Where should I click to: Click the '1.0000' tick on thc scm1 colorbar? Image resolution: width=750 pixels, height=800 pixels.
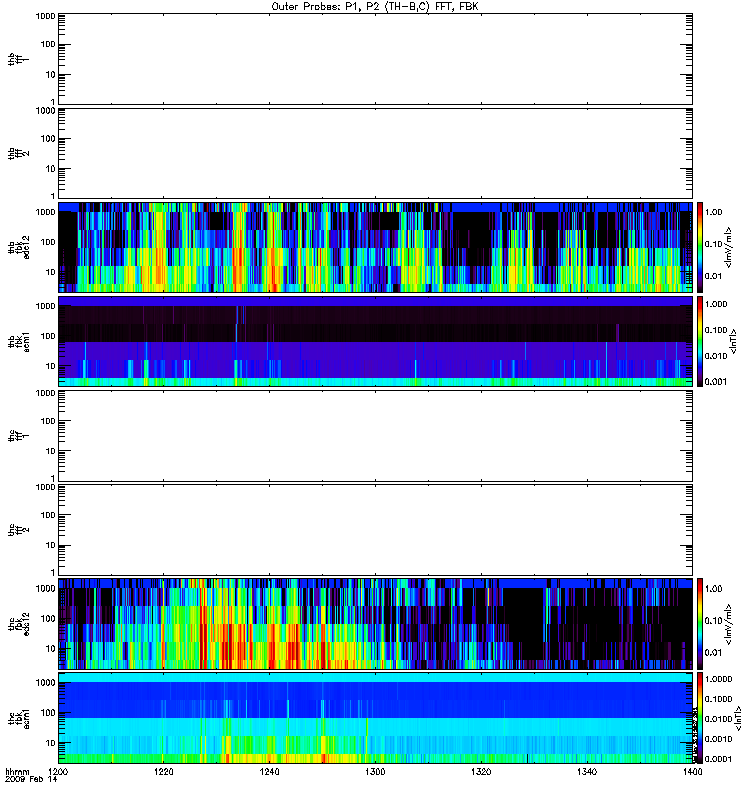click(718, 679)
